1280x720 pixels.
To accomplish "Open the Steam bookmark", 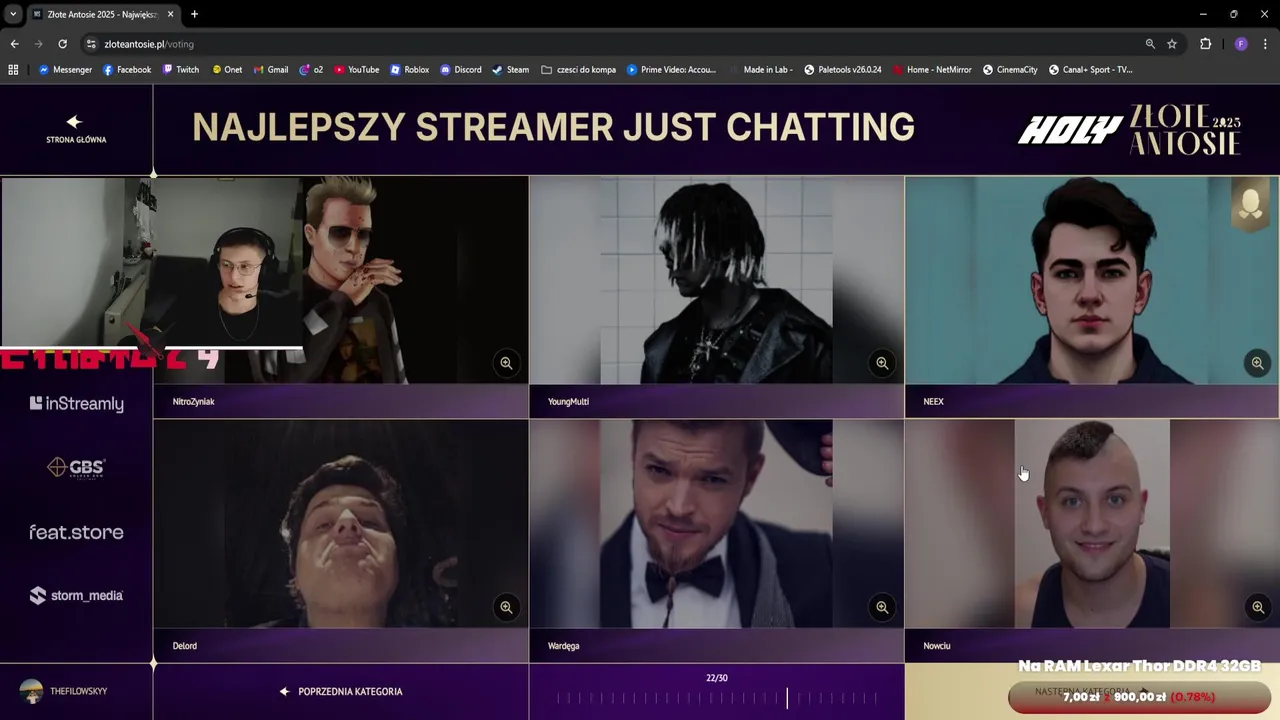I will 510,70.
